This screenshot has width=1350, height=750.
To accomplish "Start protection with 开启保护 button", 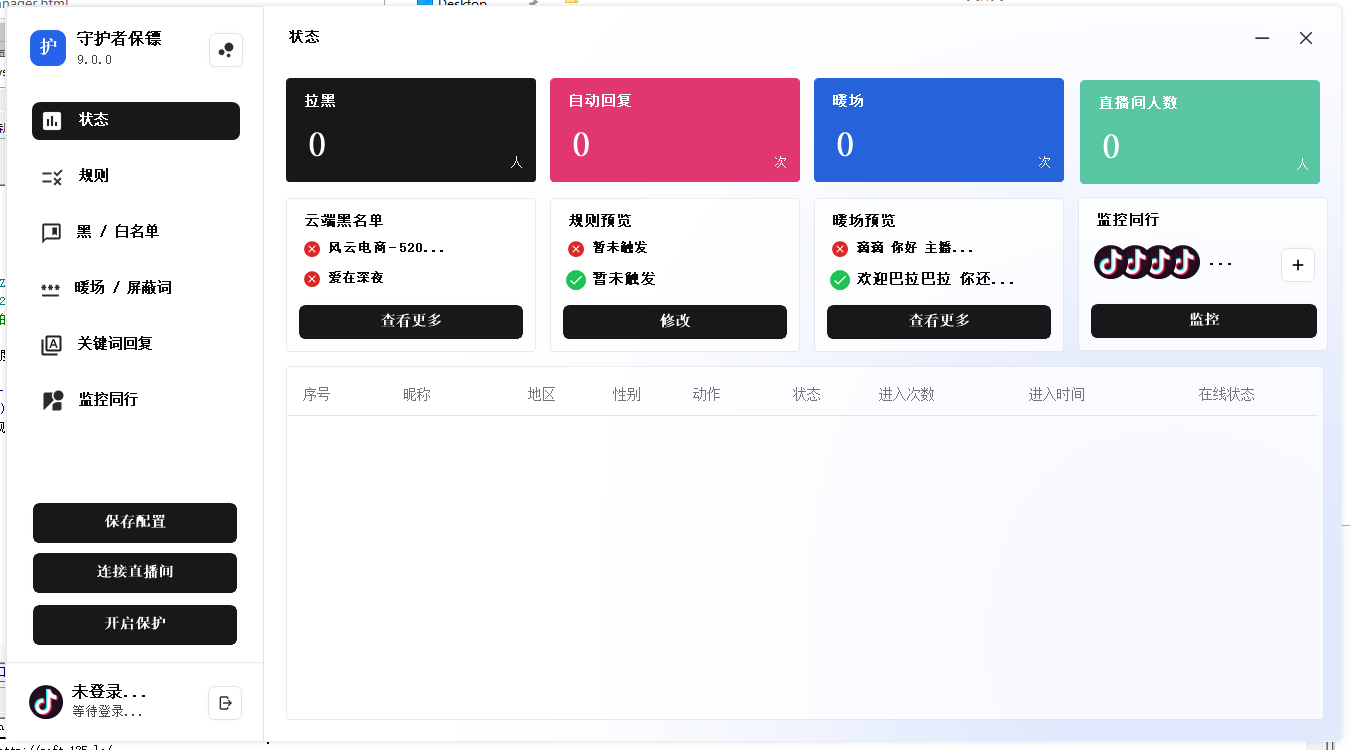I will click(x=135, y=625).
